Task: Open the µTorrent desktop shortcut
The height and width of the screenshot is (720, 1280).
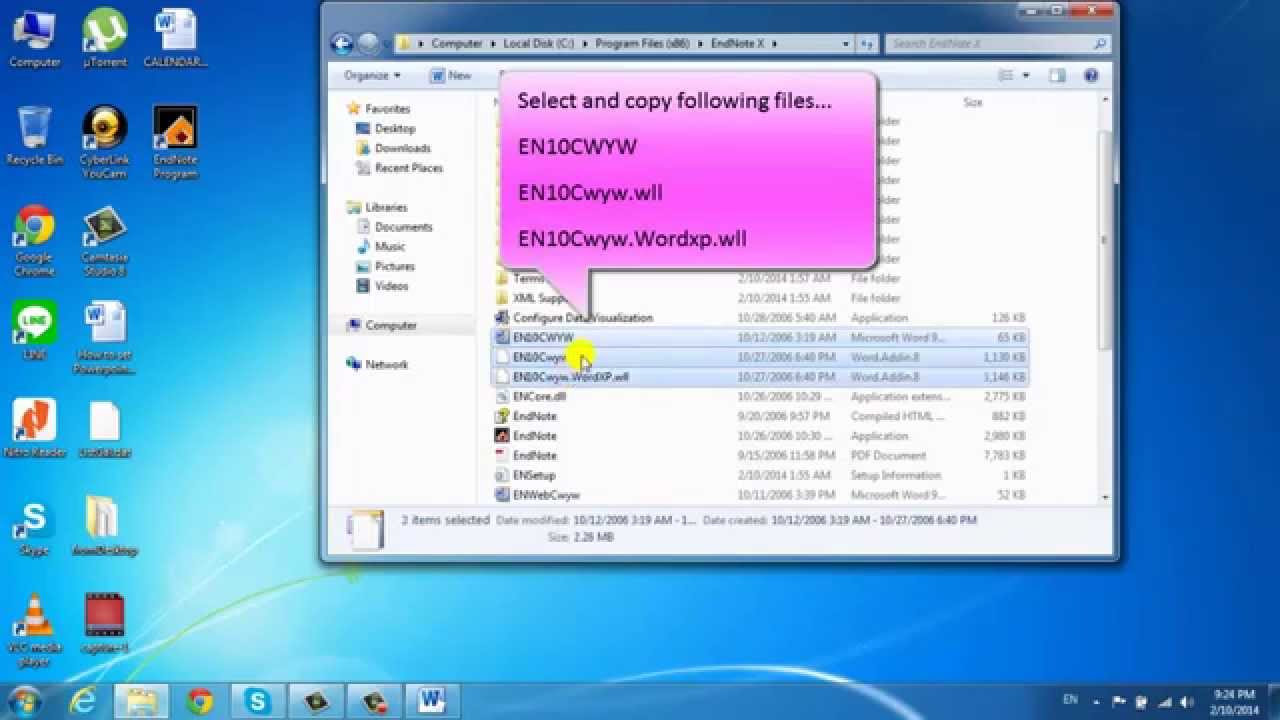Action: (x=105, y=38)
